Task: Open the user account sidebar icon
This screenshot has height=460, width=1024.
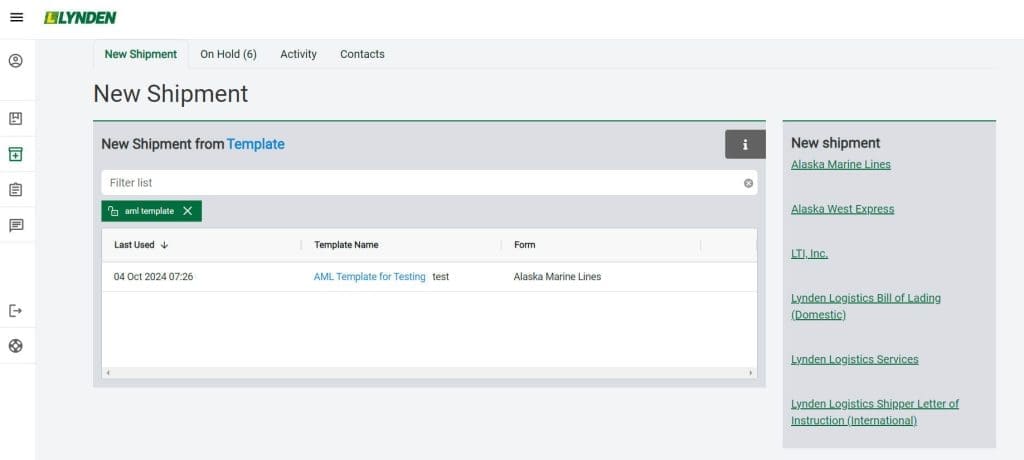Action: tap(16, 61)
